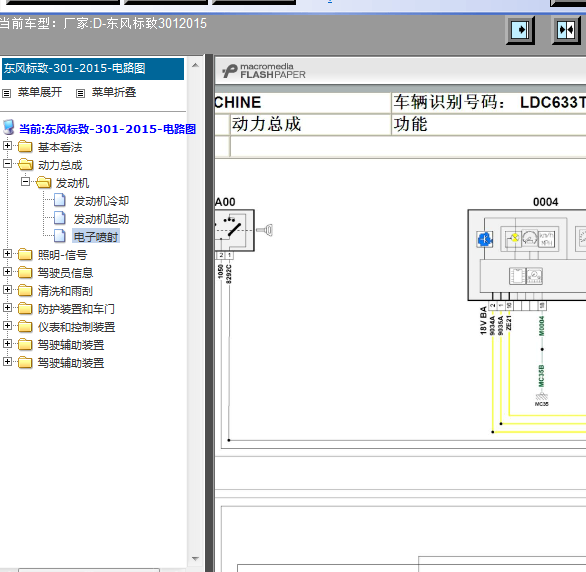
Task: Open the 当前:东风标致-301-2015-电路图 link
Action: click(x=107, y=129)
